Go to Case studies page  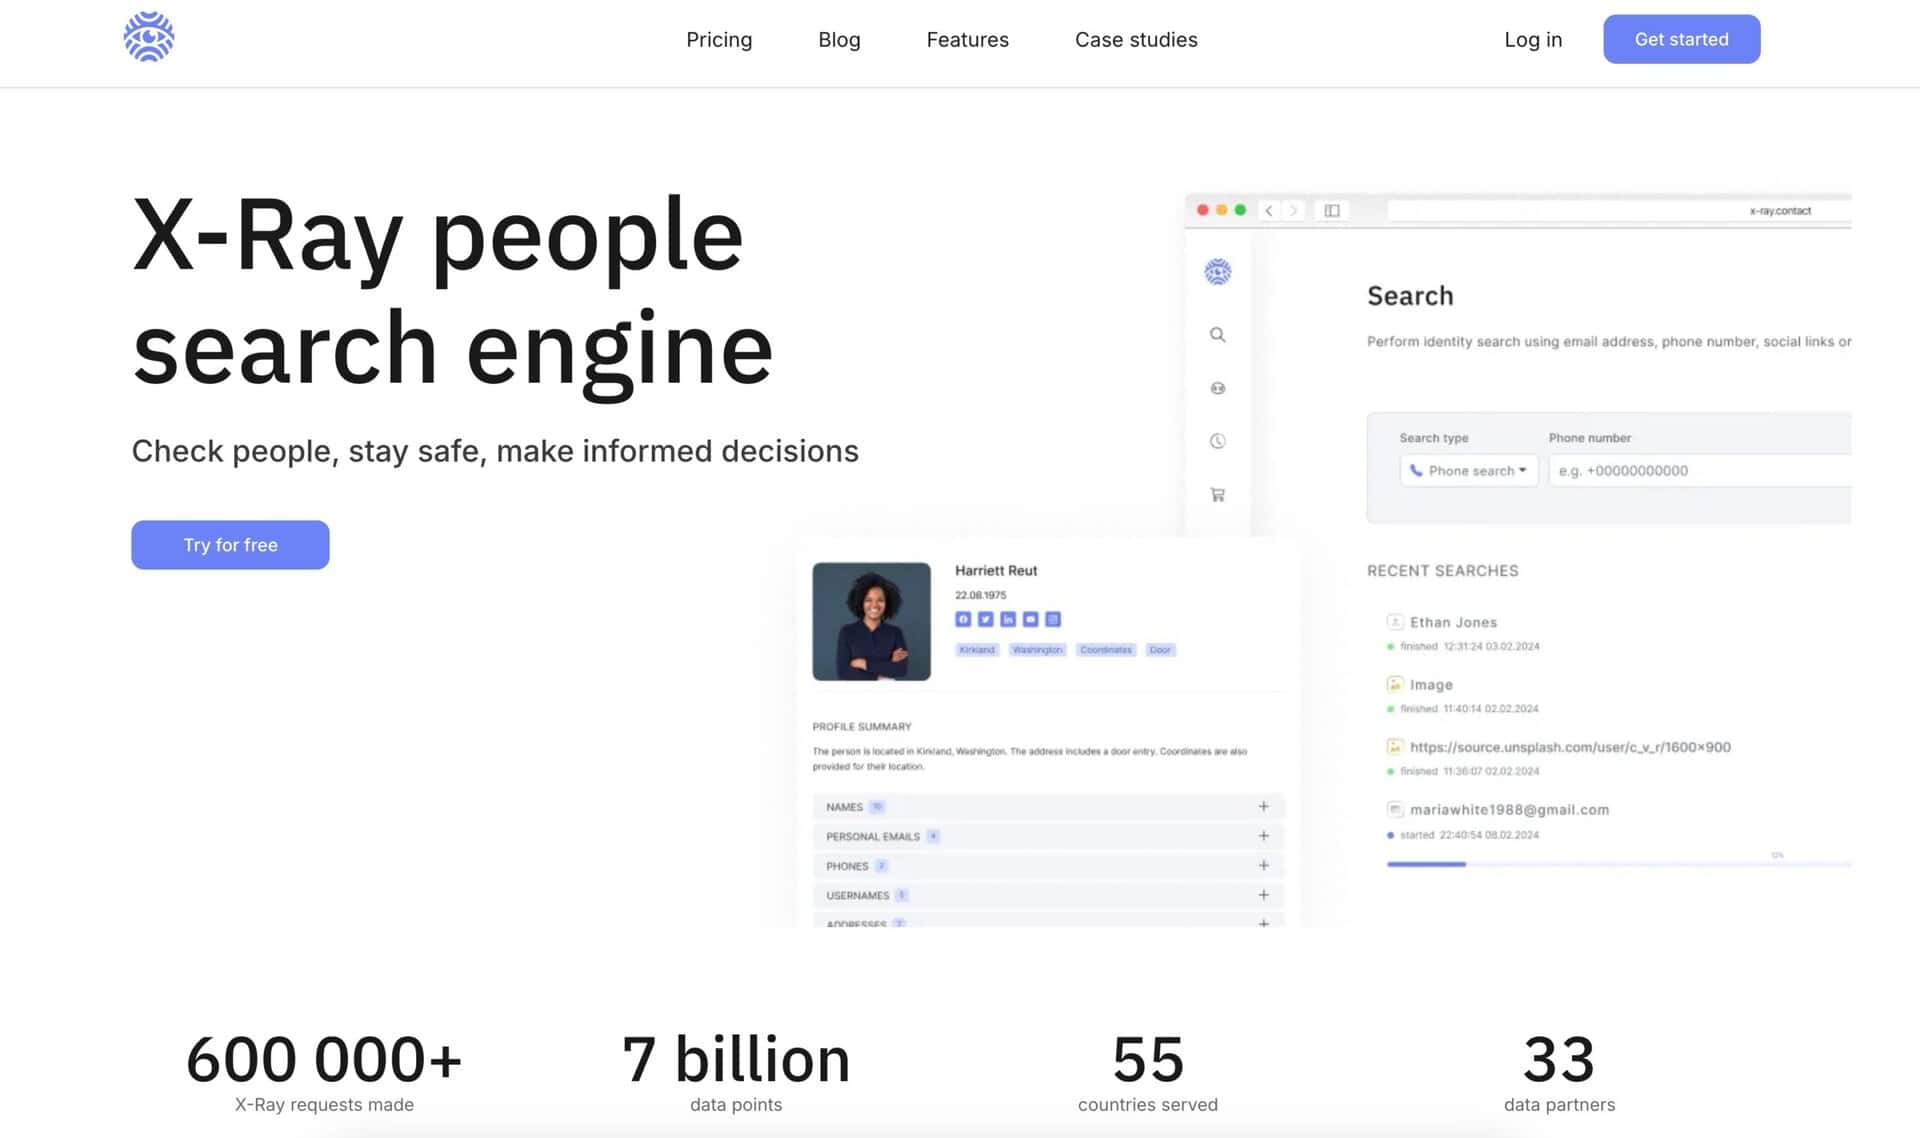pyautogui.click(x=1136, y=40)
